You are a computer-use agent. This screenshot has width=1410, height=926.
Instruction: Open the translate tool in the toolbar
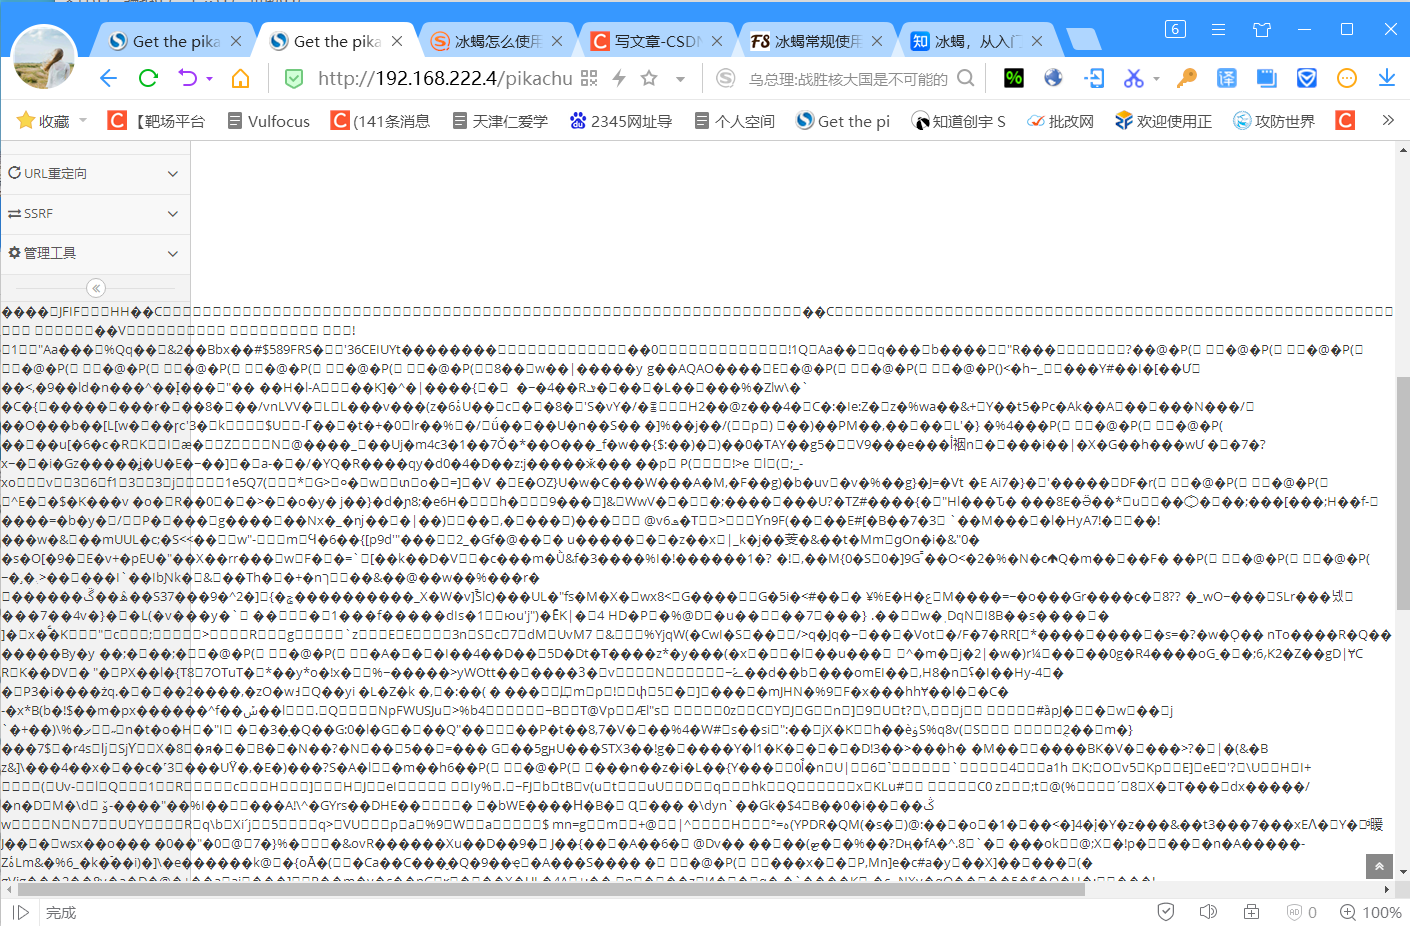tap(1228, 77)
